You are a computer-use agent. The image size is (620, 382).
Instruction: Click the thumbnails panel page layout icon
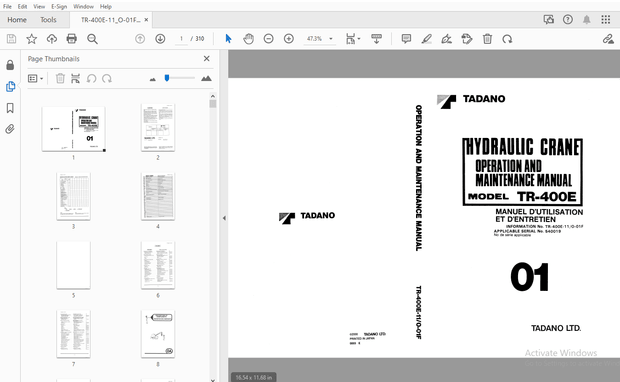[x=76, y=78]
